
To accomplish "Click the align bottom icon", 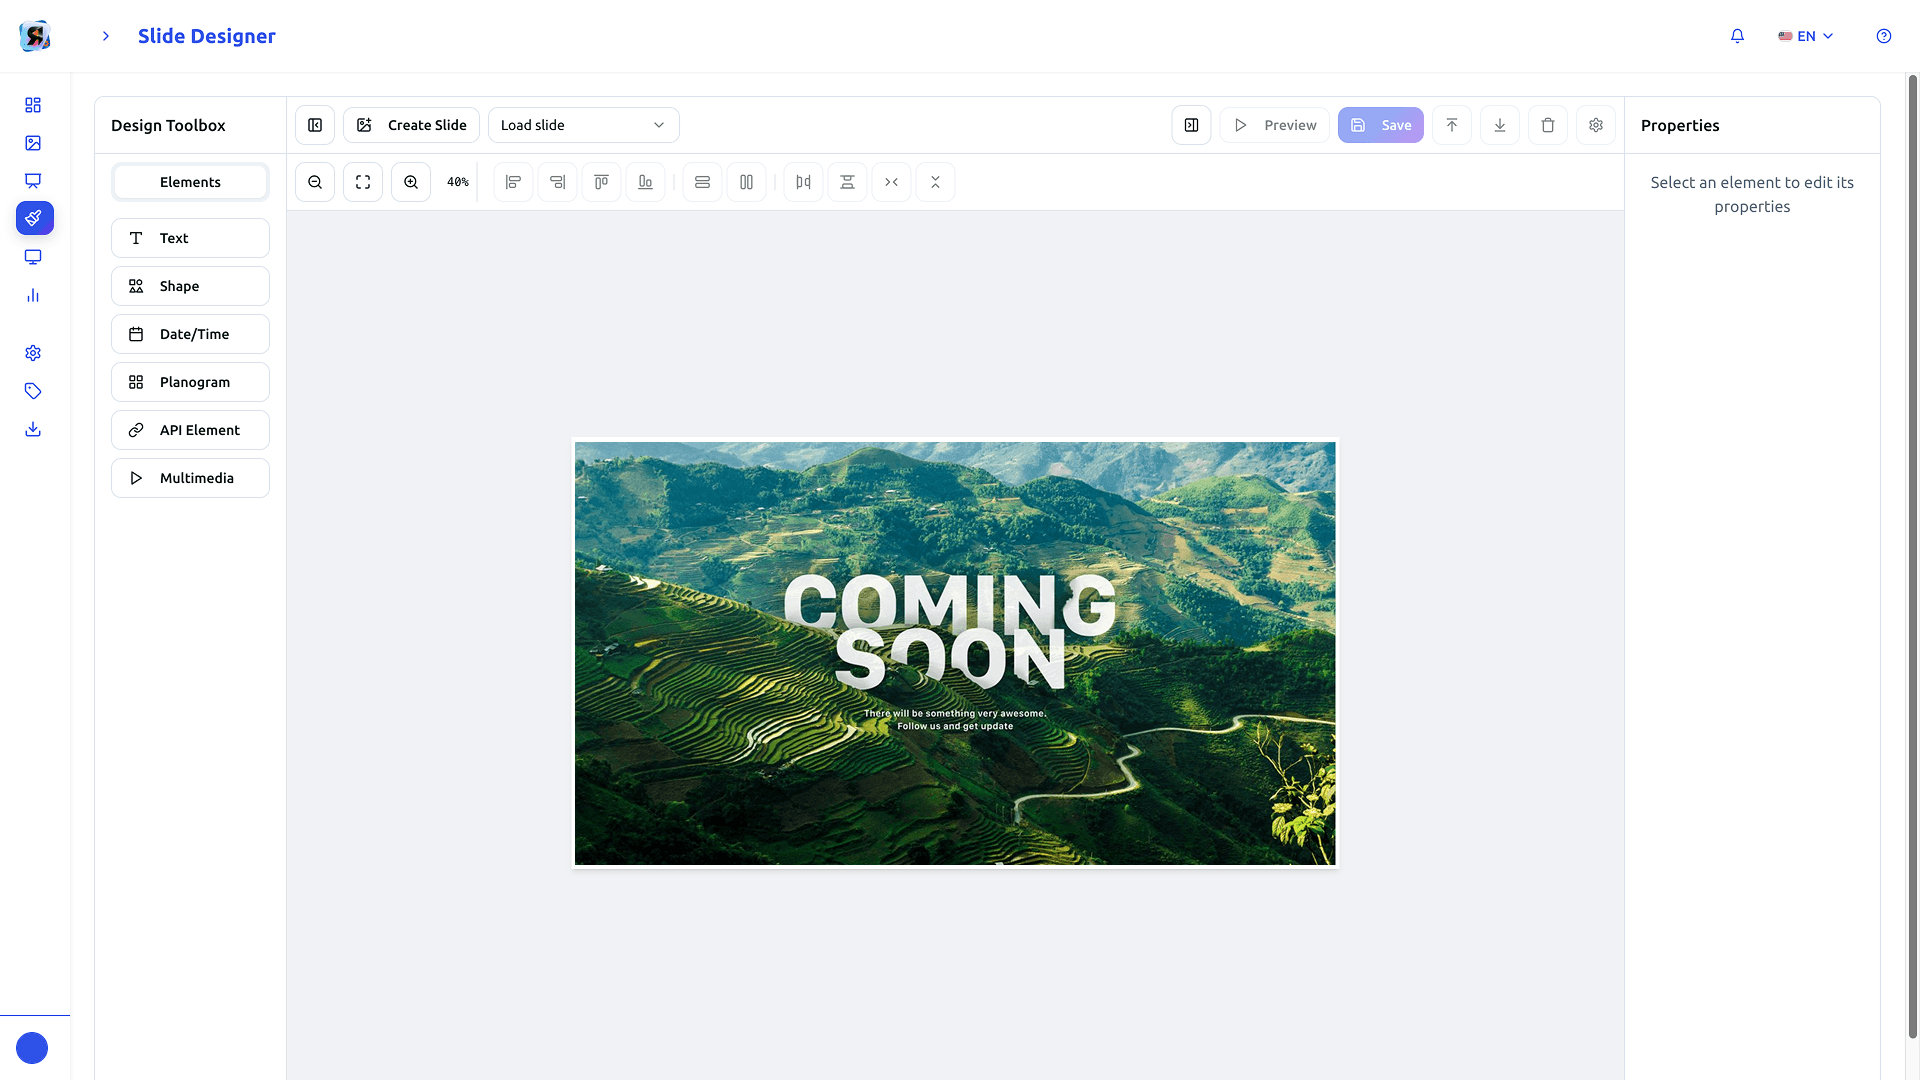I will 645,182.
